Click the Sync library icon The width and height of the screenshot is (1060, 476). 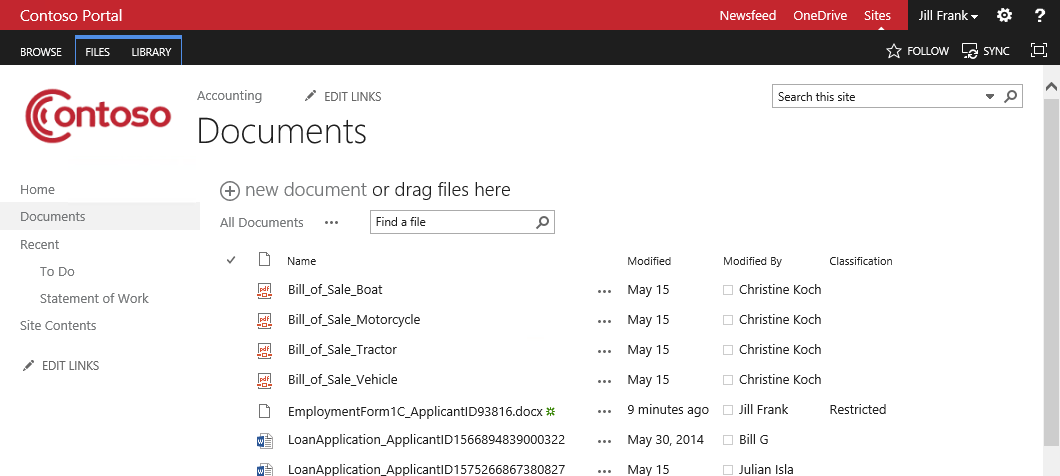(970, 51)
